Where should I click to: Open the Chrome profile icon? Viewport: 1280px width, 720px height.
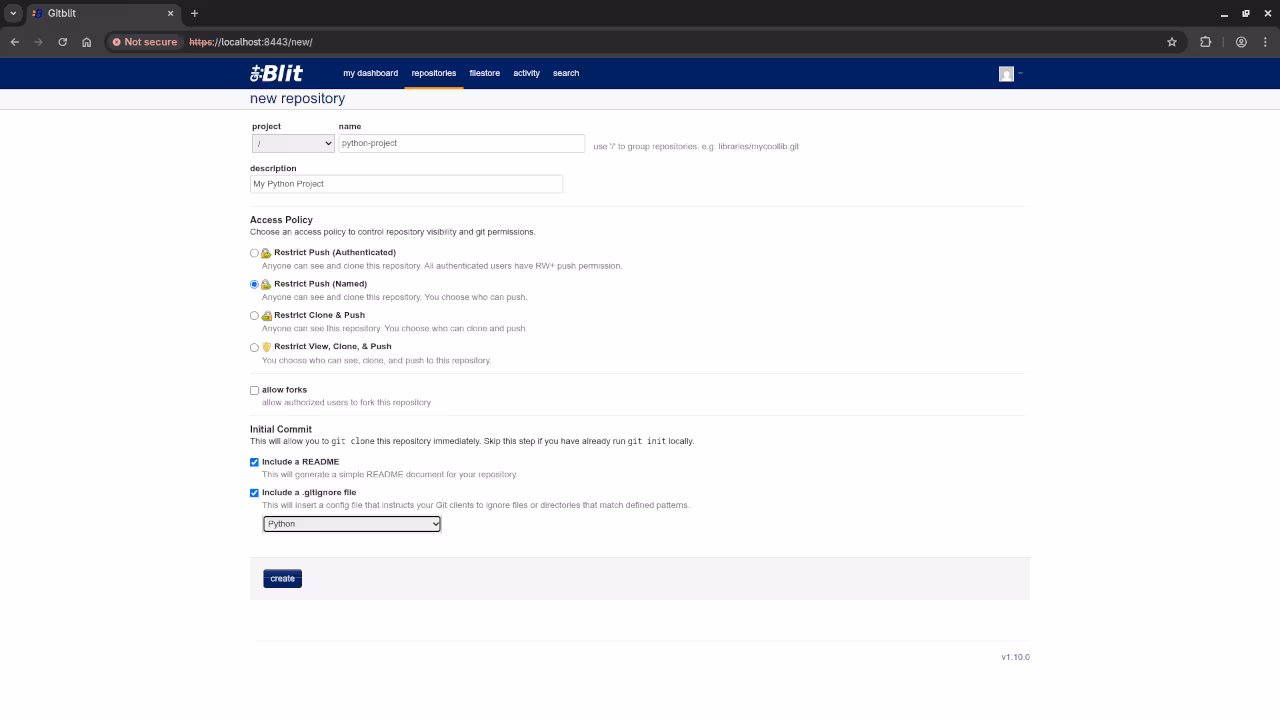tap(1241, 42)
